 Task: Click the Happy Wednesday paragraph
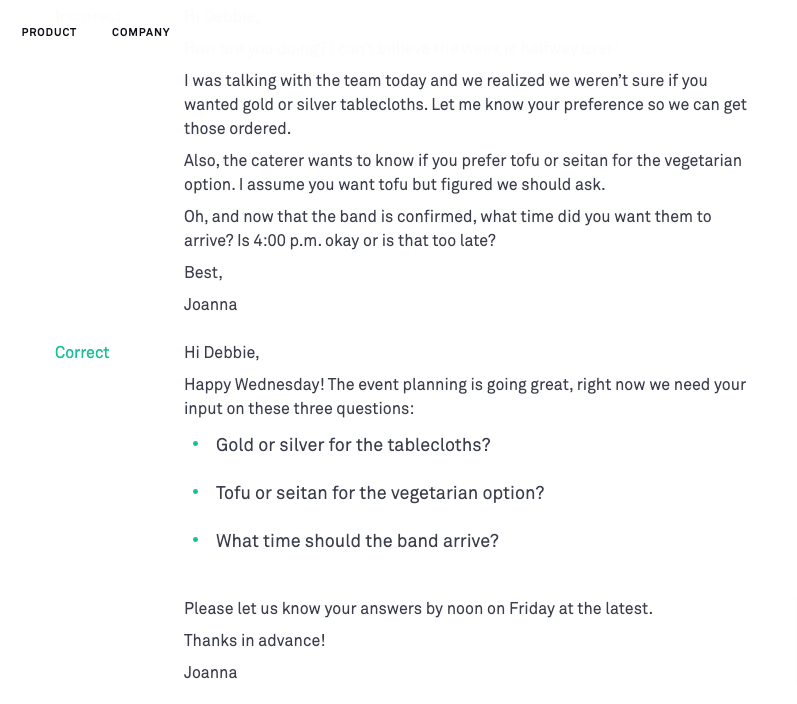pos(465,396)
